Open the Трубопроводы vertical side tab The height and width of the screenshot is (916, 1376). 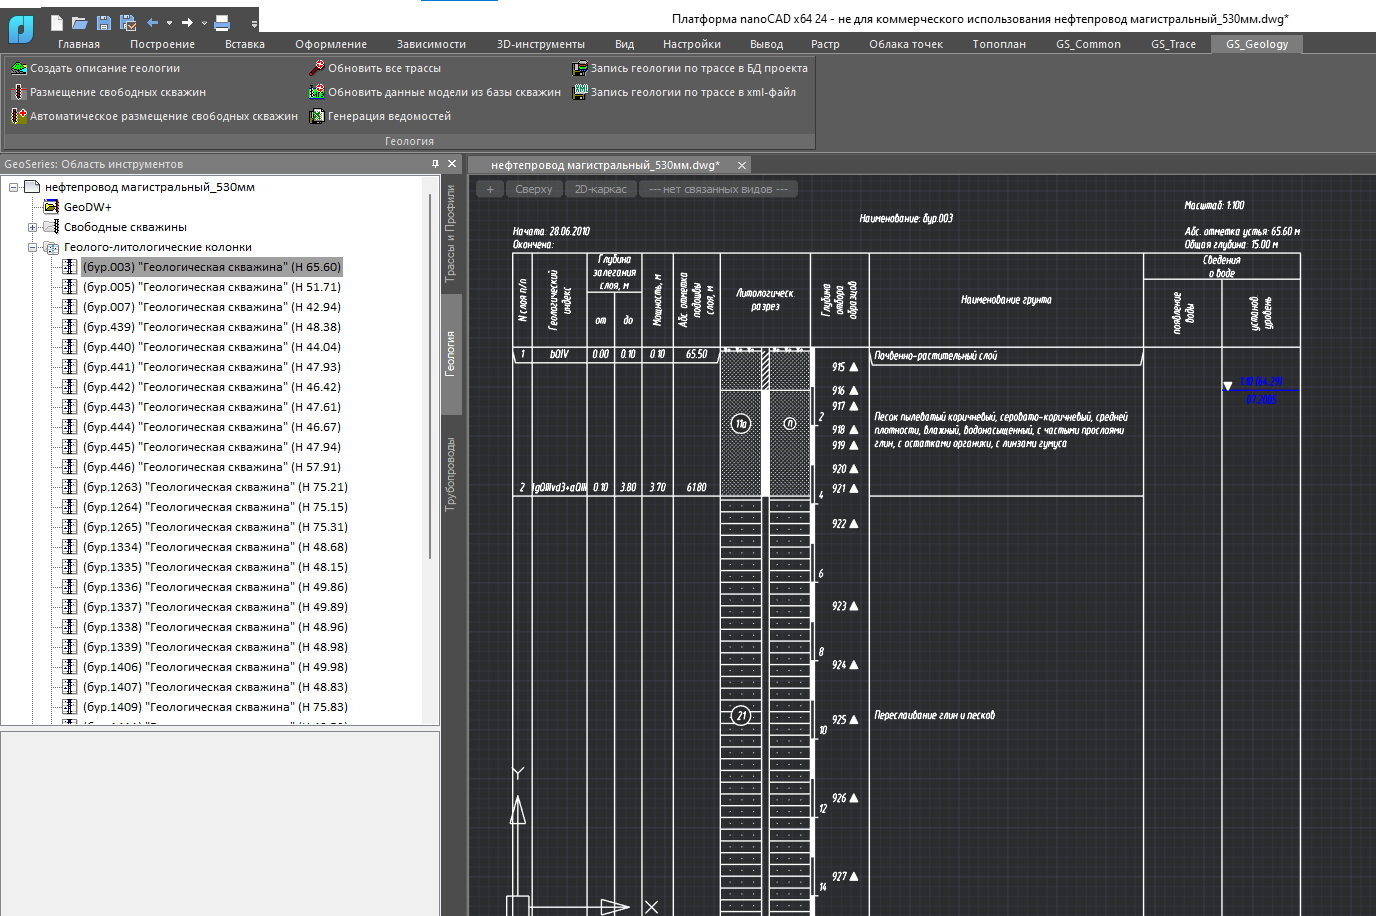click(x=451, y=474)
